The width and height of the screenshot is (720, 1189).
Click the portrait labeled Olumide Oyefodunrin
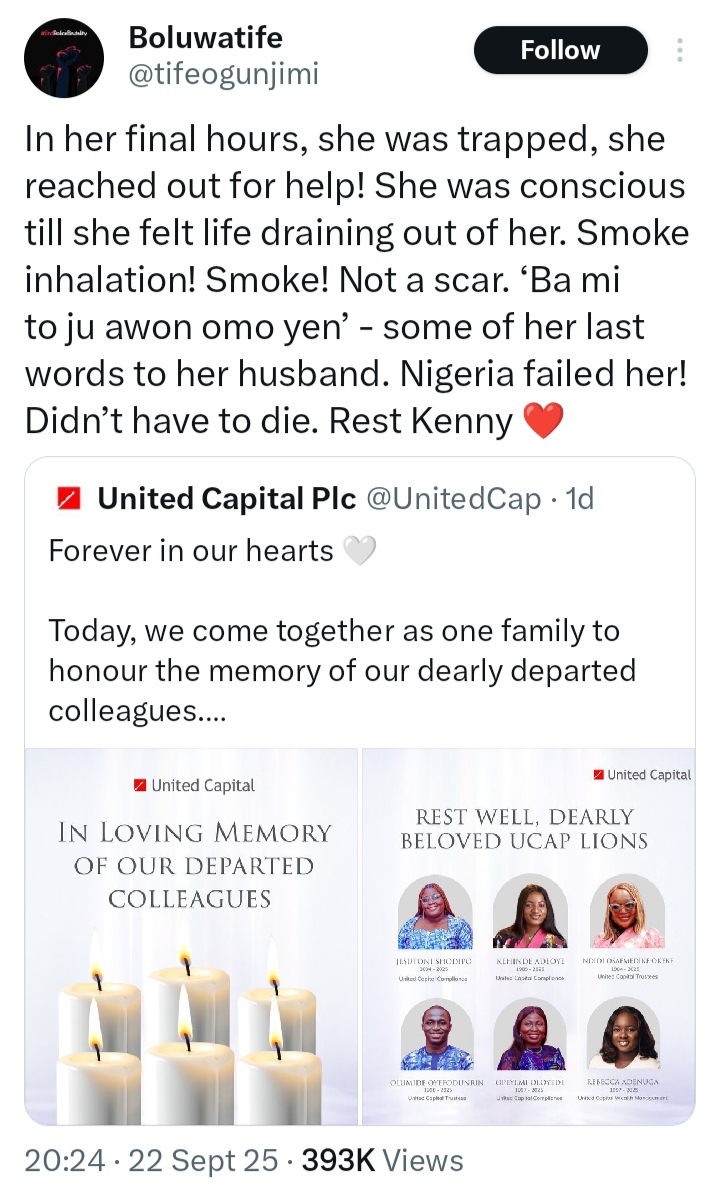point(435,1034)
